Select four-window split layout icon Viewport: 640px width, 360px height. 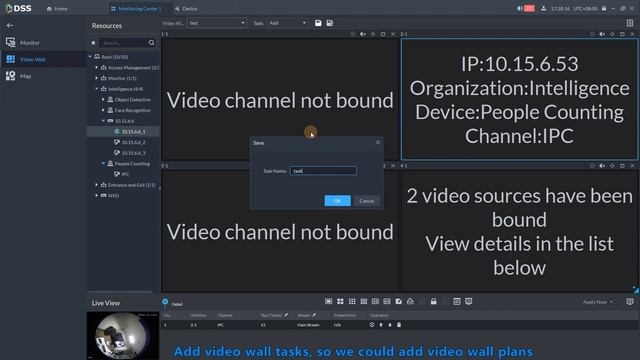[x=340, y=301]
